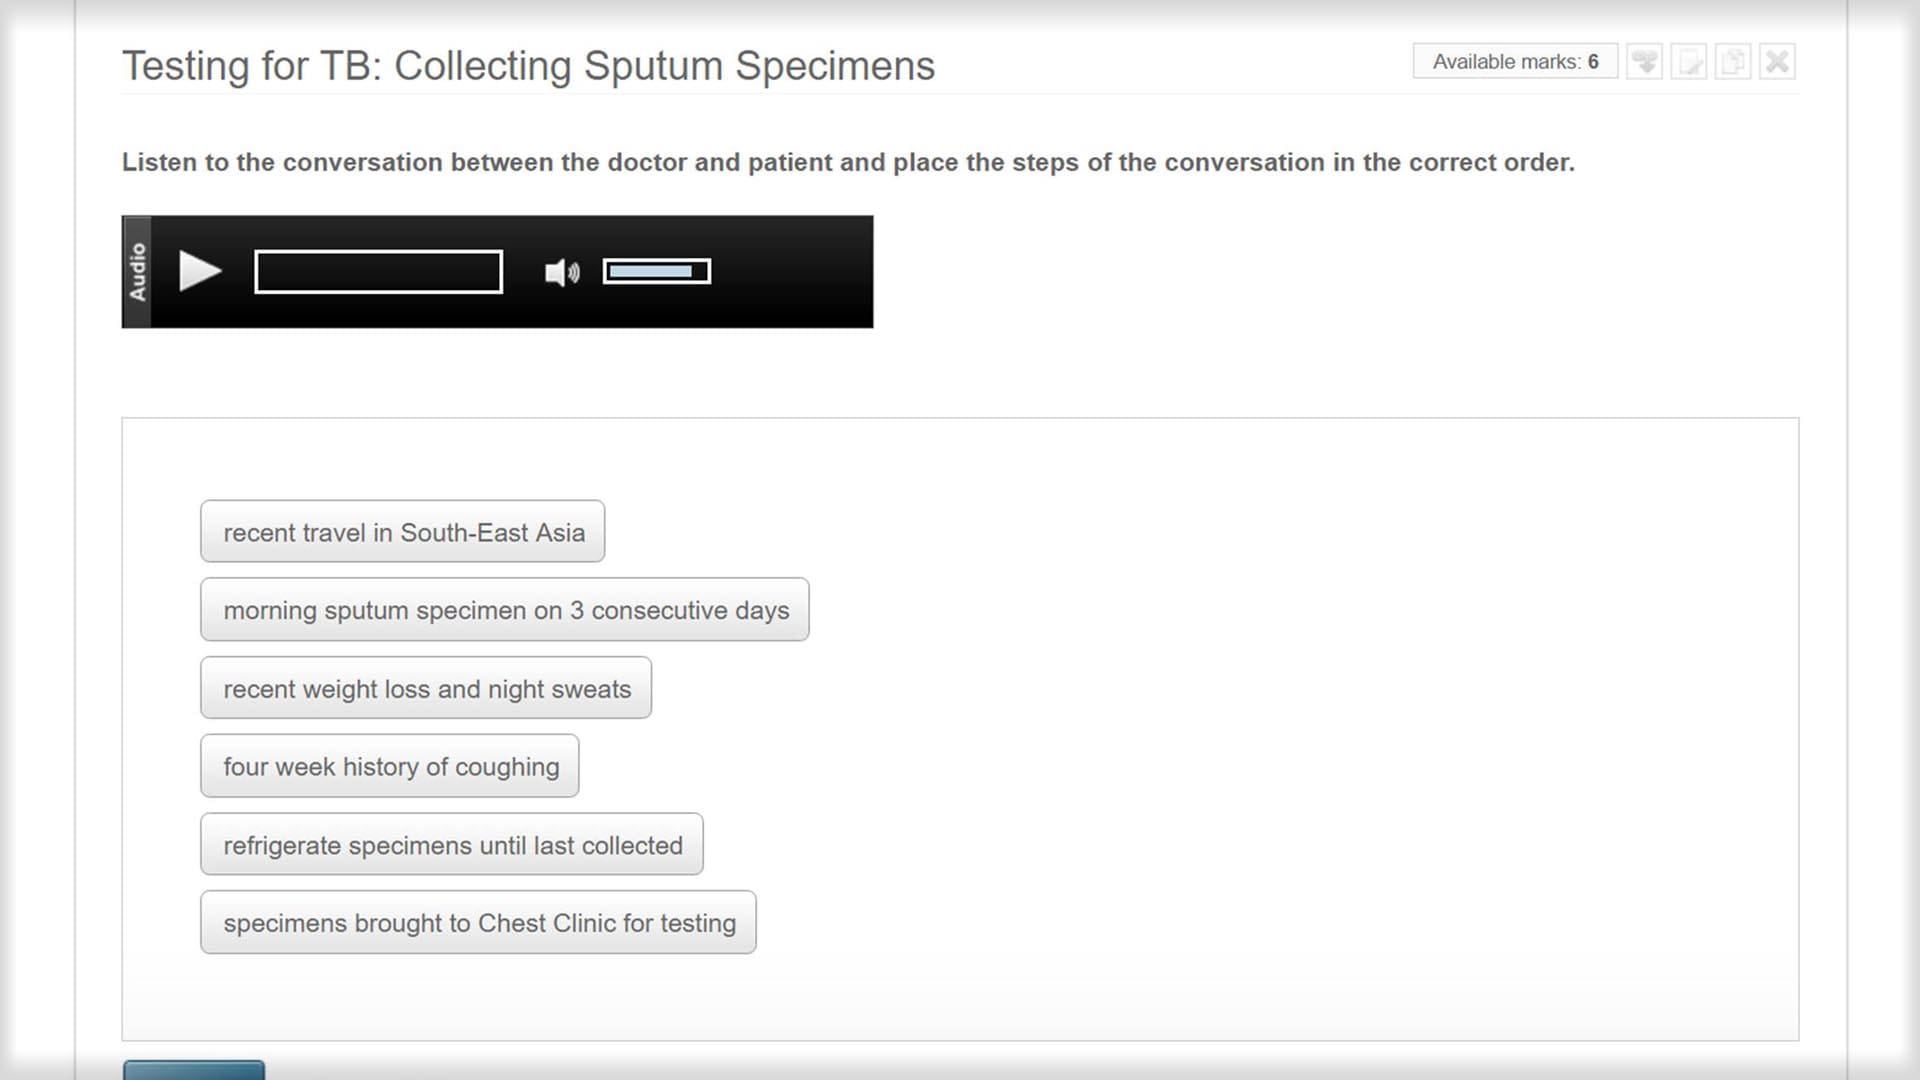Select 'recent travel in South-East Asia' item
This screenshot has width=1920, height=1080.
point(403,532)
